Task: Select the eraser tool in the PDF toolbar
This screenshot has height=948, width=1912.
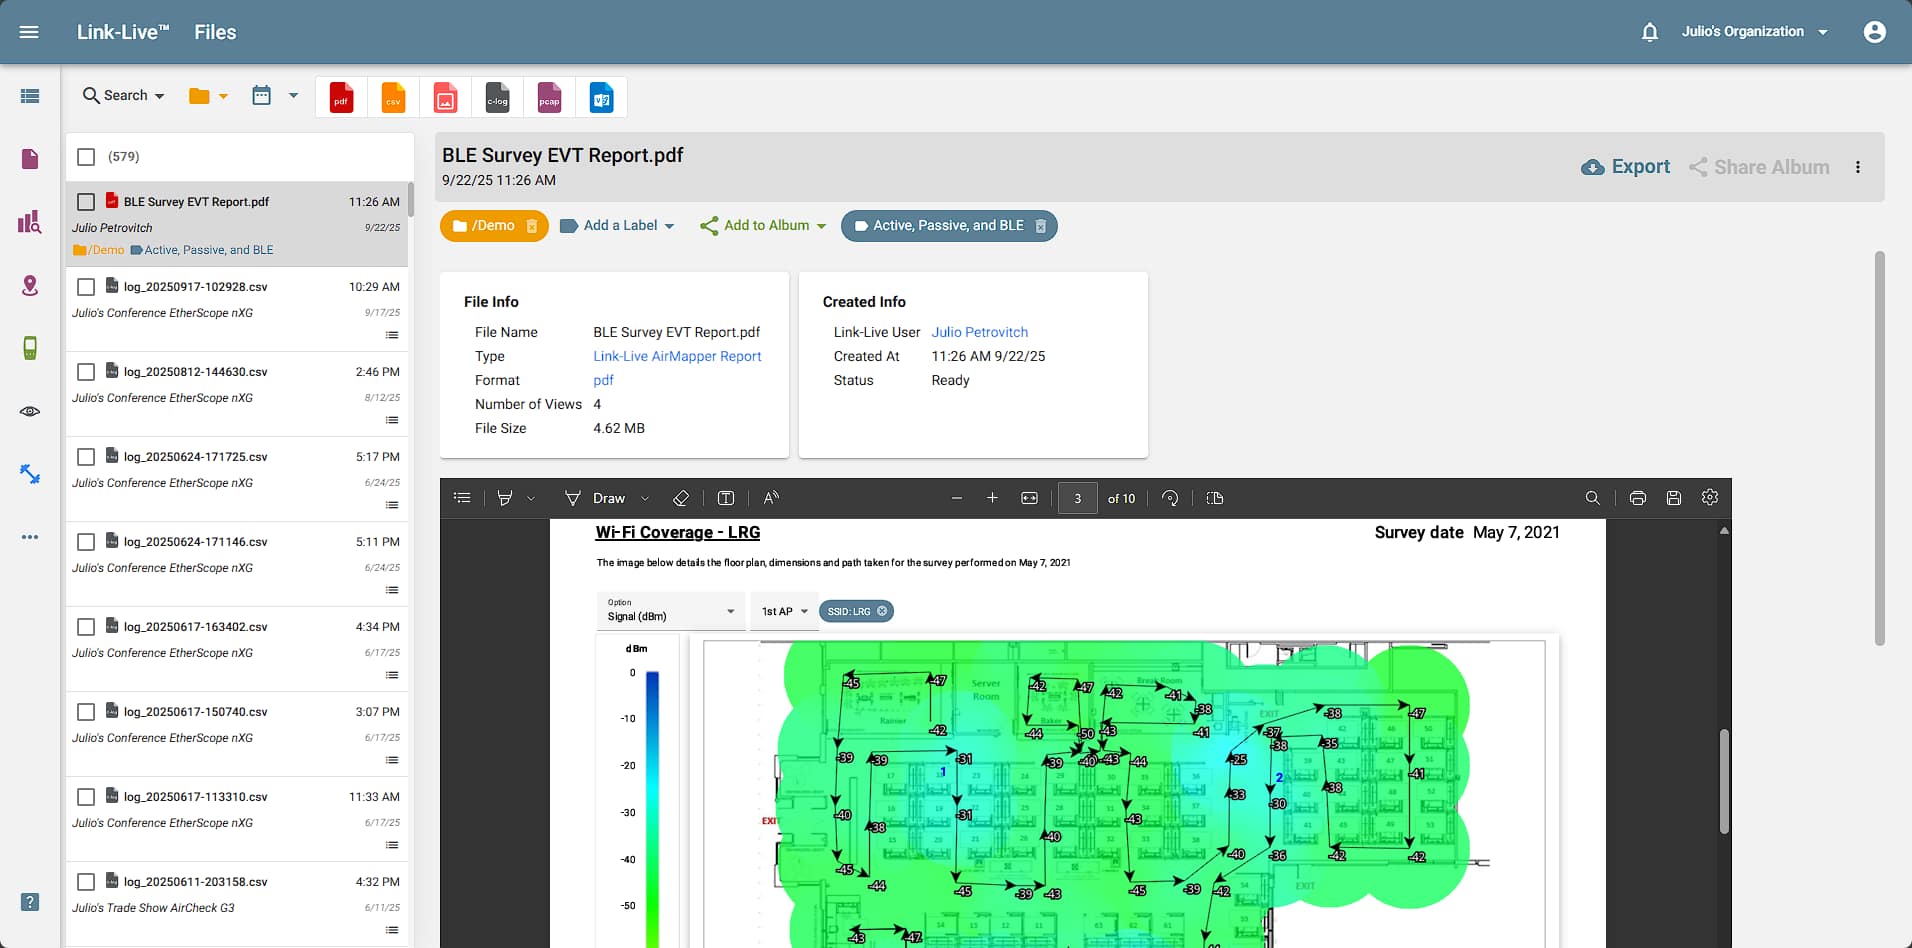Action: coord(681,497)
